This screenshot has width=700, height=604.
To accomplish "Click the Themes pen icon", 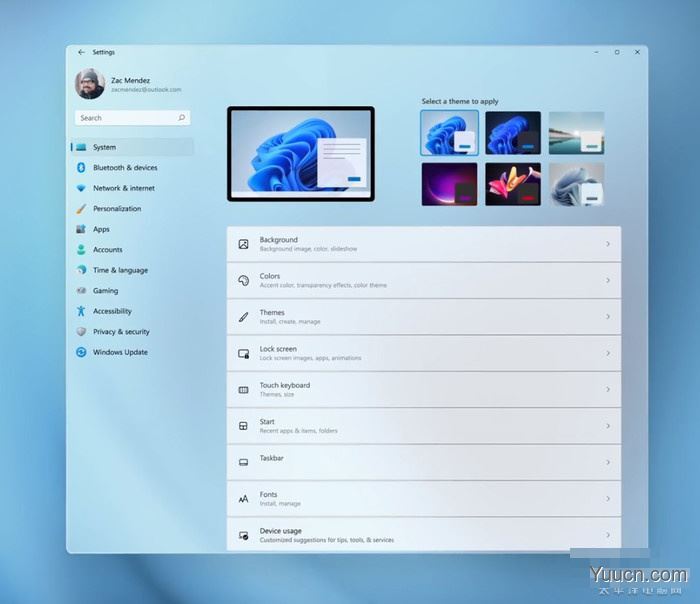I will tap(243, 317).
